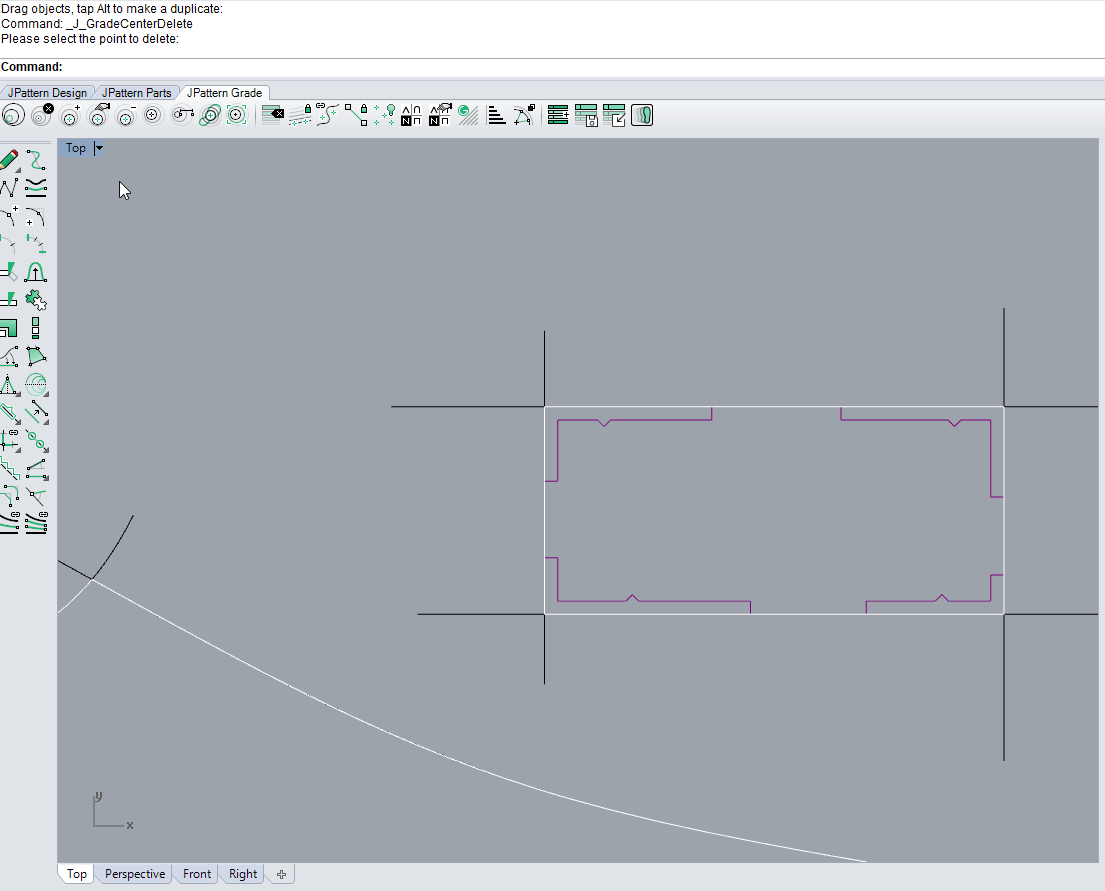Add a new viewport tab with plus button
This screenshot has height=891, width=1105.
click(x=282, y=874)
